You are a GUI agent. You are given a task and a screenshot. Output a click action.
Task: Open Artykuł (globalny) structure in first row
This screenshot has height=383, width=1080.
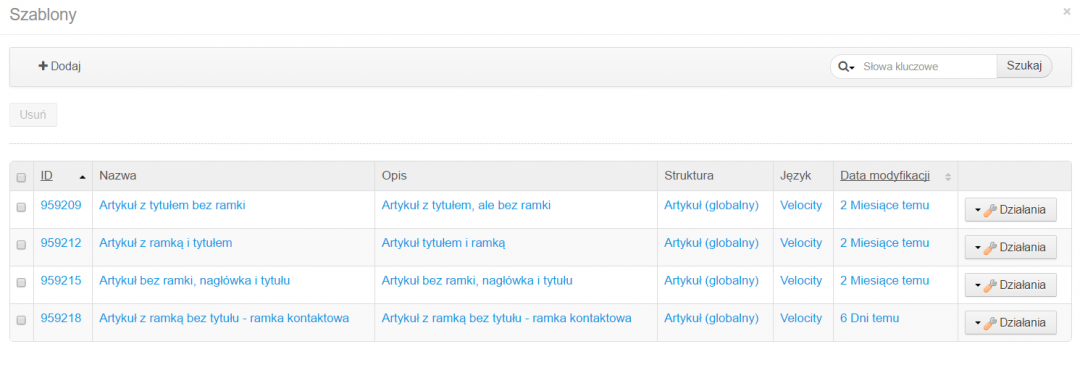[x=712, y=205]
